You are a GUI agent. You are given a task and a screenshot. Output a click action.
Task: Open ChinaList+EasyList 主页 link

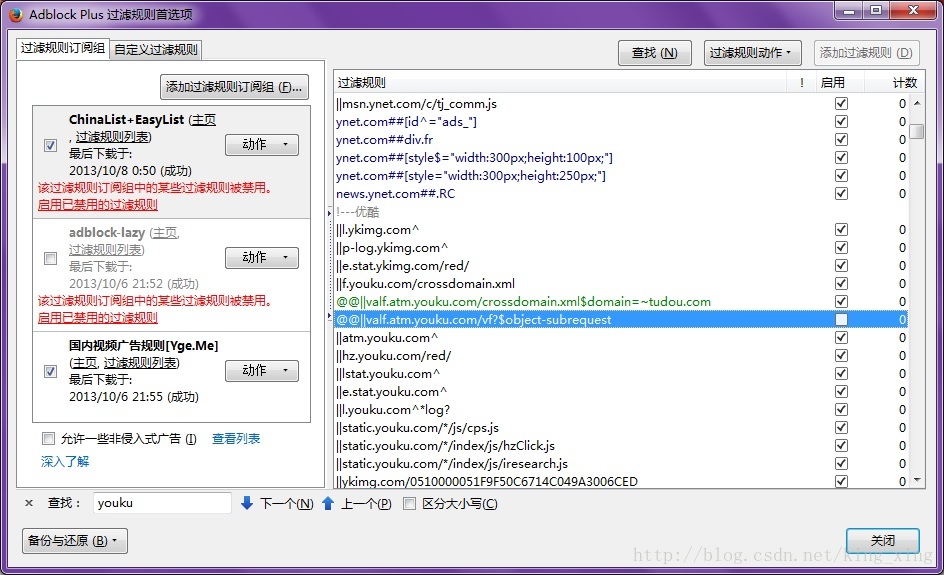click(x=203, y=120)
